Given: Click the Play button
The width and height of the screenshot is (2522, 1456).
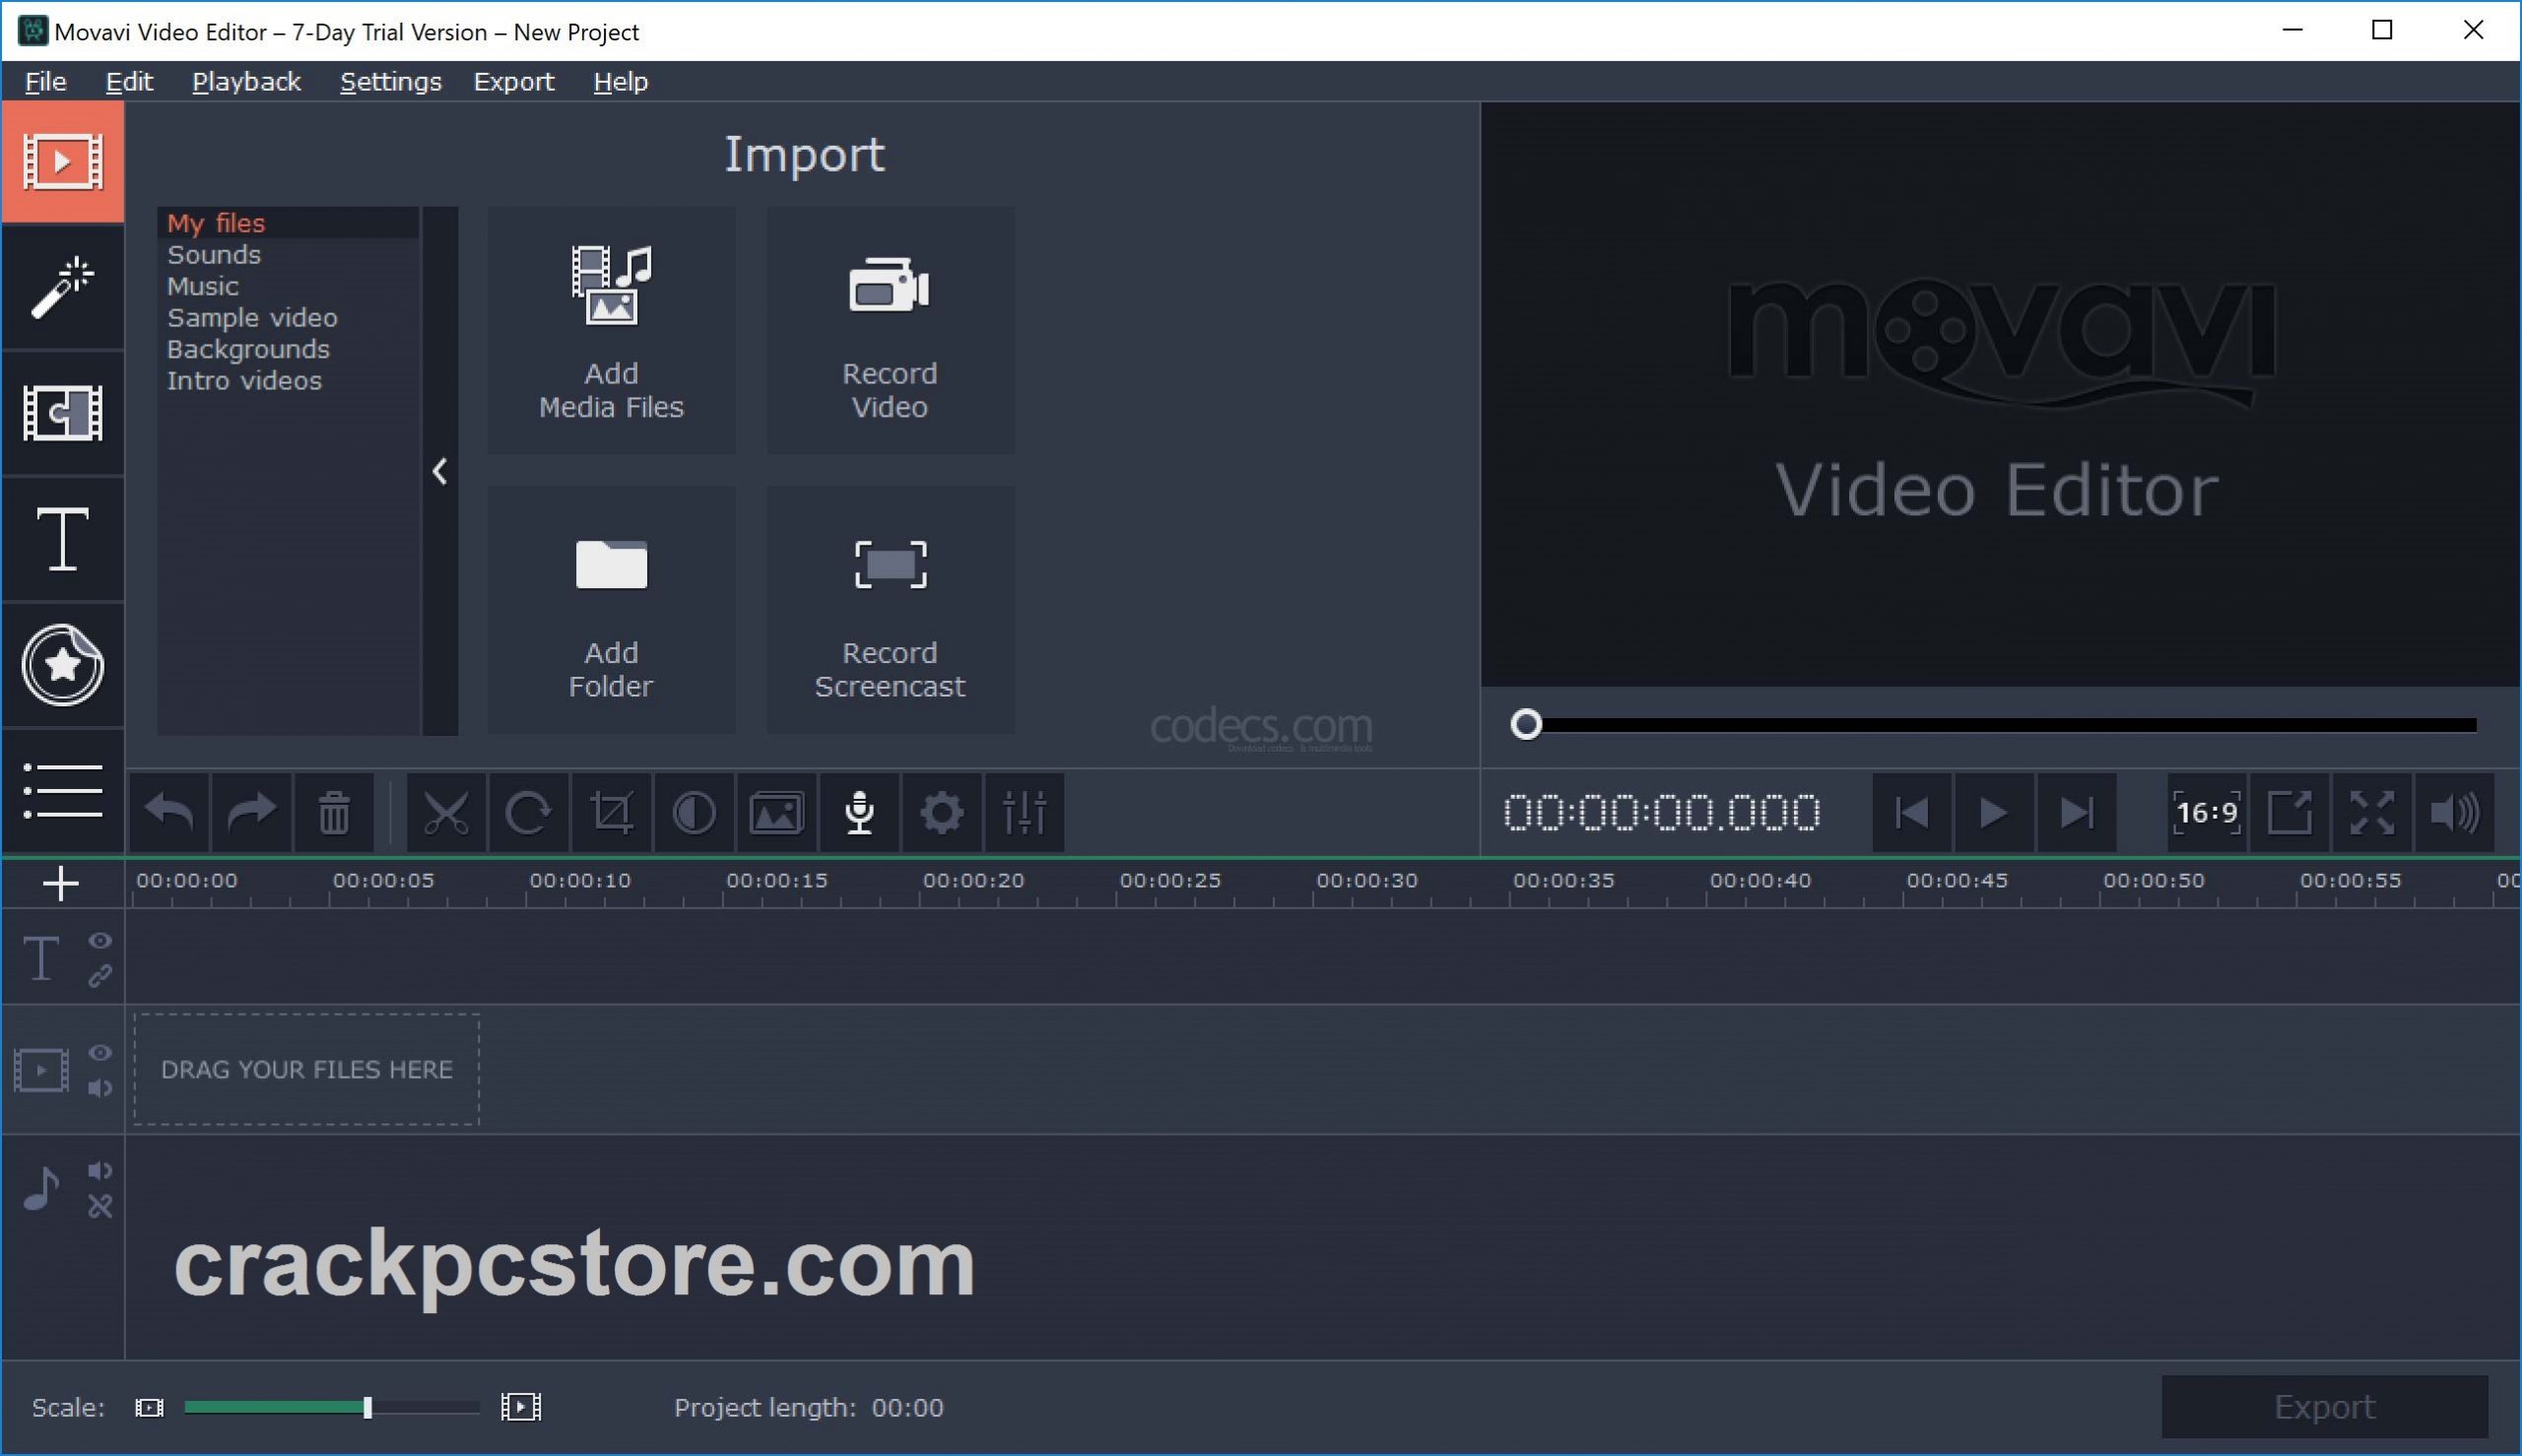Looking at the screenshot, I should pyautogui.click(x=1994, y=812).
